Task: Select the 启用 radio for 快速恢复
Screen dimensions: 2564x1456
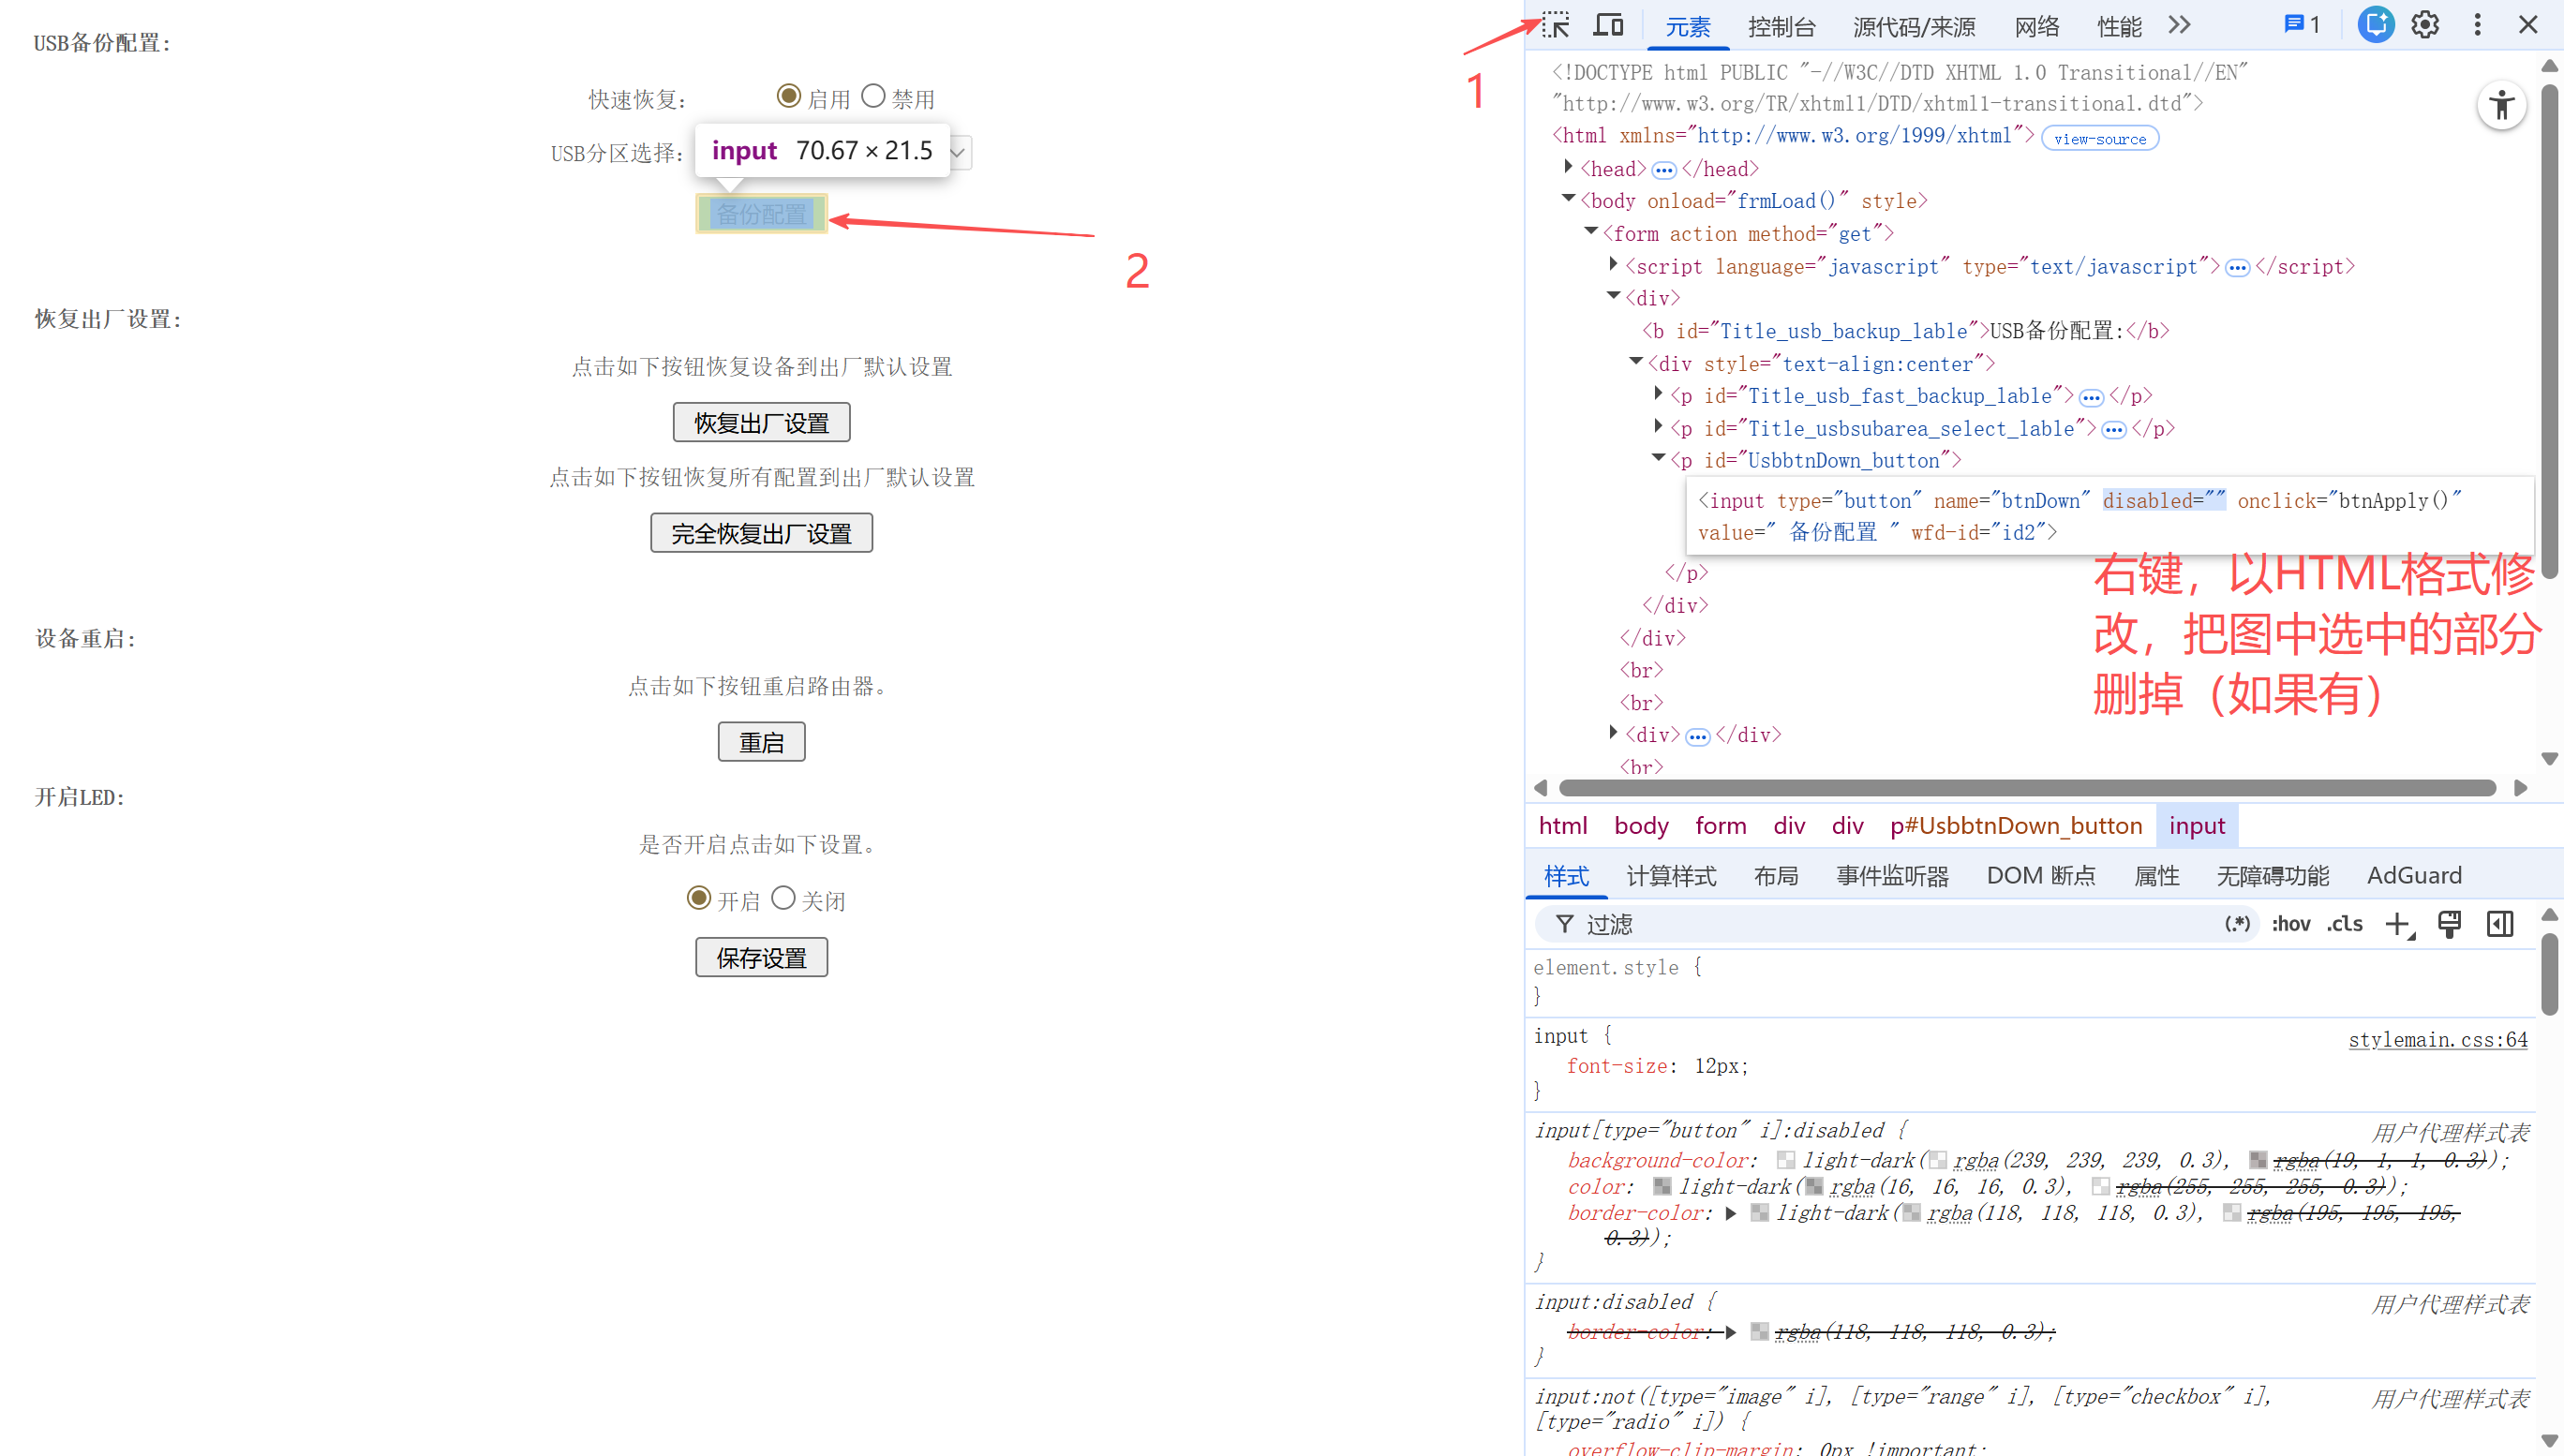Action: pos(788,96)
